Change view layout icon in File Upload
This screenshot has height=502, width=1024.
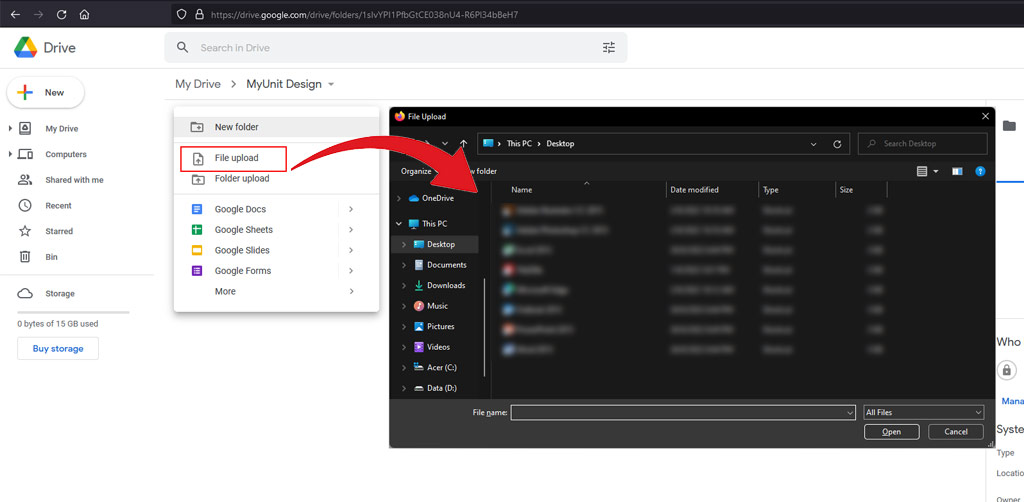922,172
